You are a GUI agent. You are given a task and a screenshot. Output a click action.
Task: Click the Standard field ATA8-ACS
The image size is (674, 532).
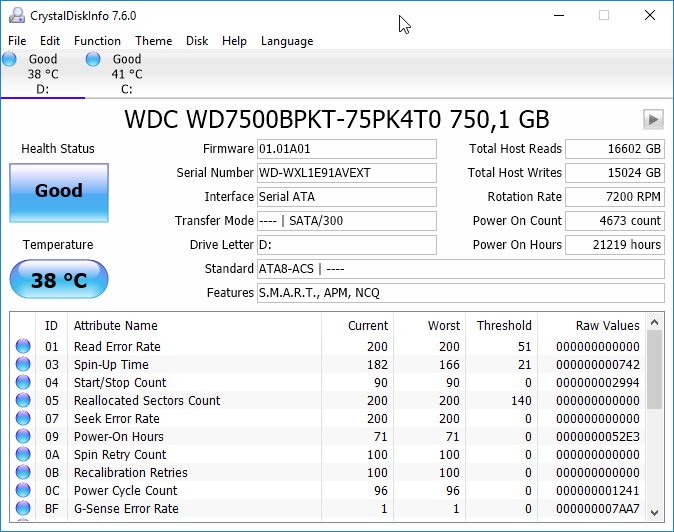coord(461,269)
